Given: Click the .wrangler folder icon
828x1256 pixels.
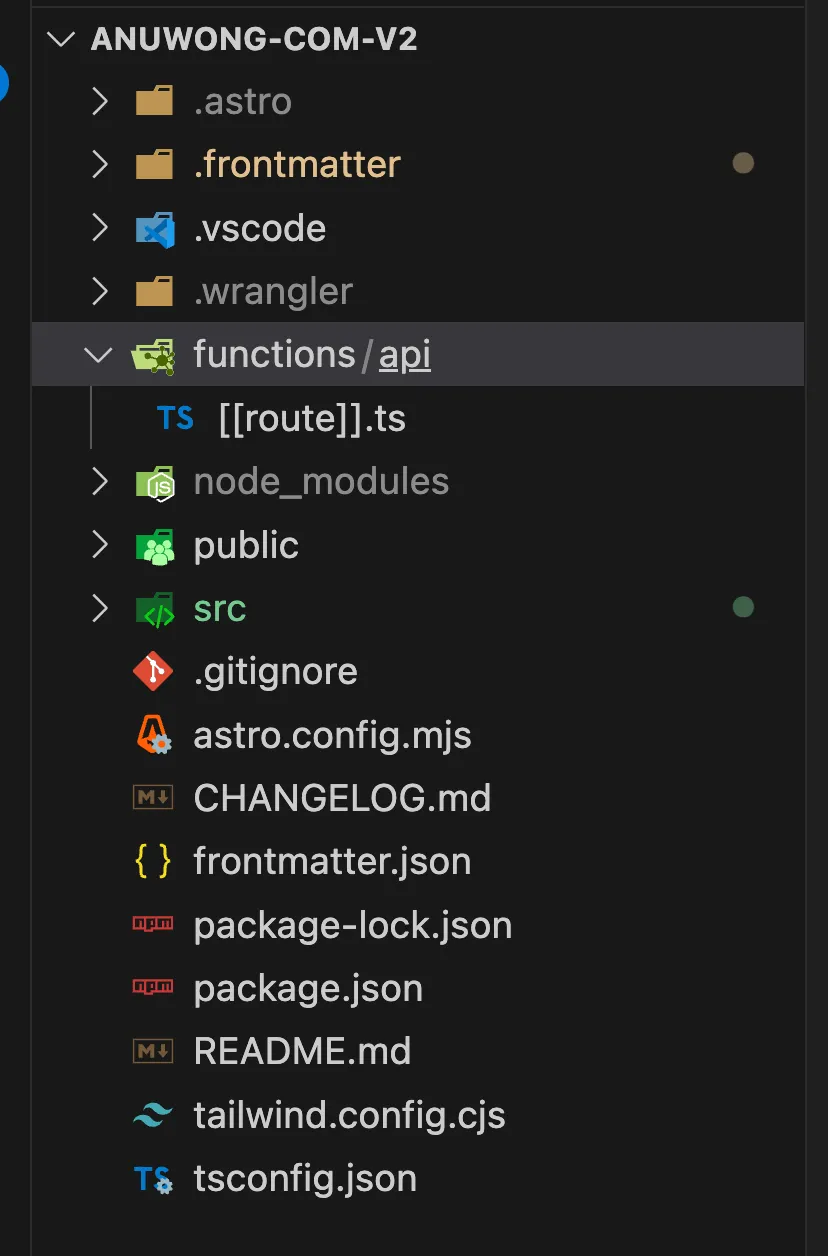Looking at the screenshot, I should click(x=154, y=291).
